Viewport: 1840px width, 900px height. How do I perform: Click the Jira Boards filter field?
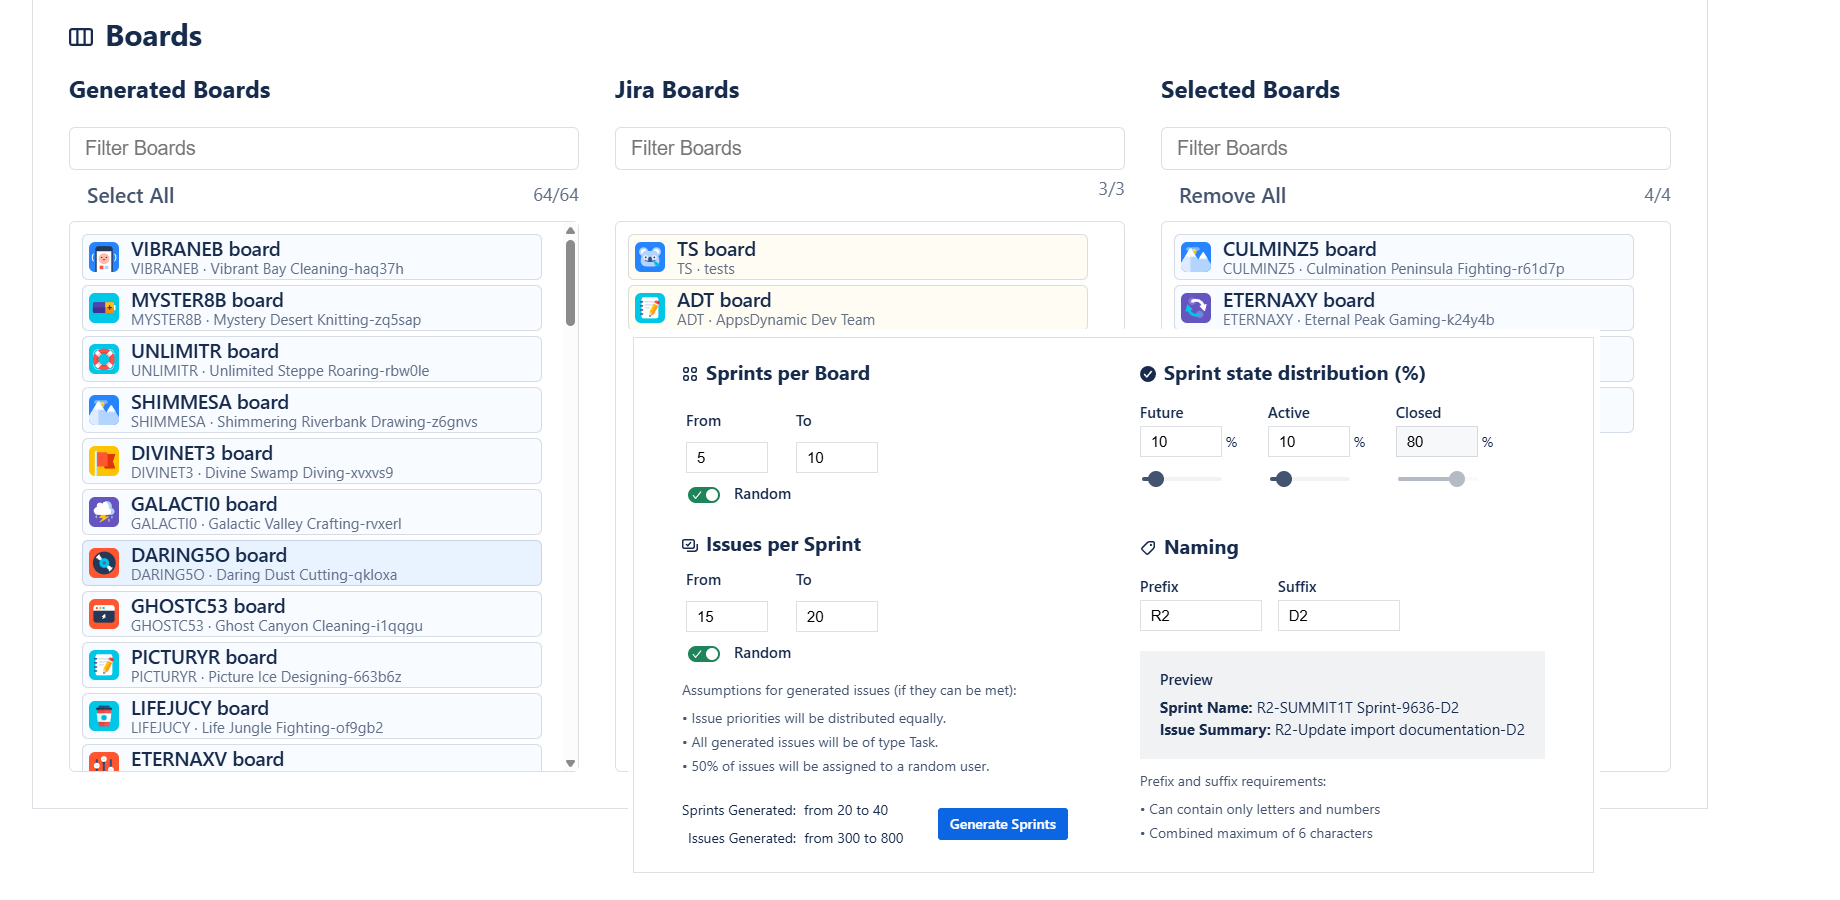tap(869, 148)
